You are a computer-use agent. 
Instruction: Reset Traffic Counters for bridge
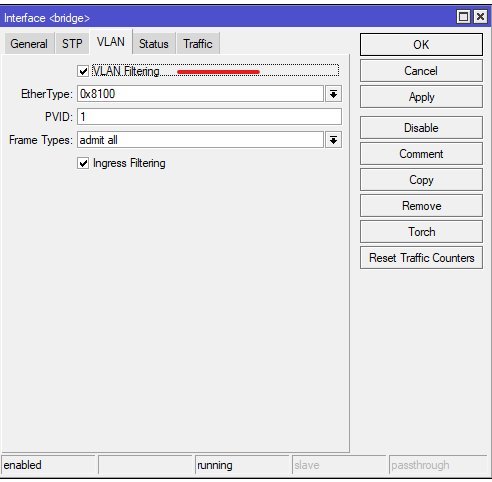pos(421,258)
